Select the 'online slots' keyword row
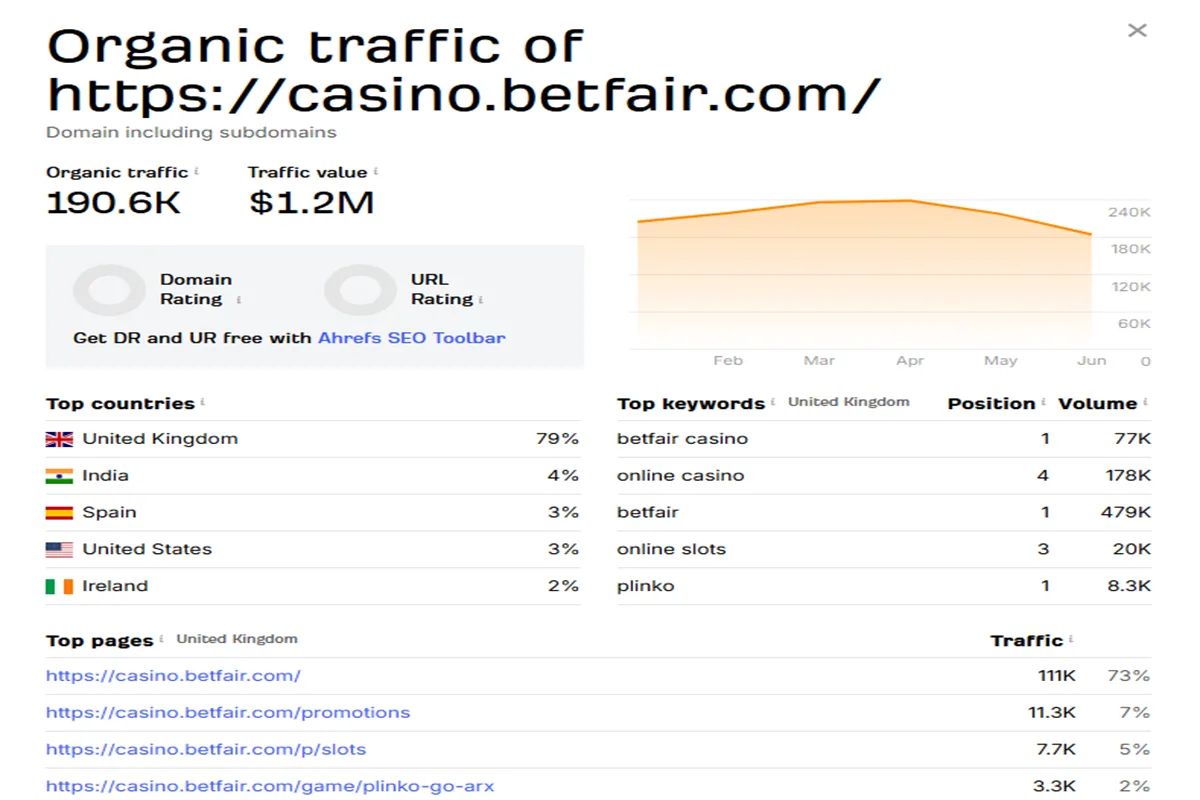This screenshot has width=1200, height=800. coord(884,550)
